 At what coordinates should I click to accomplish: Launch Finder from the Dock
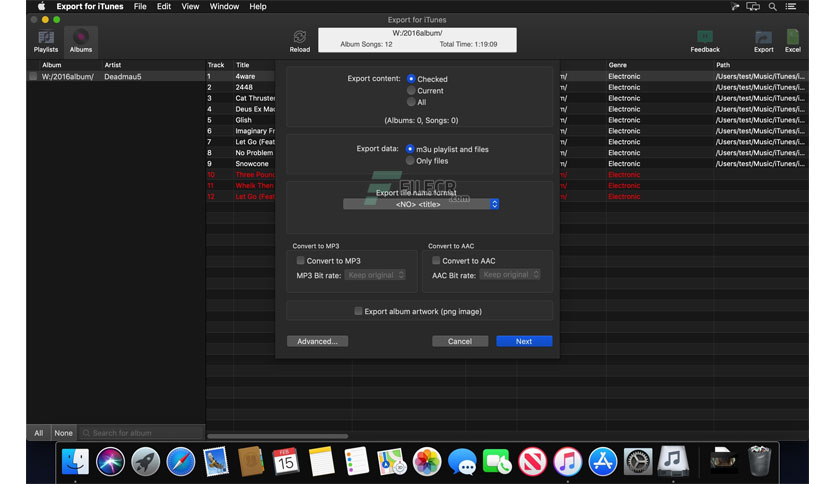(x=75, y=461)
